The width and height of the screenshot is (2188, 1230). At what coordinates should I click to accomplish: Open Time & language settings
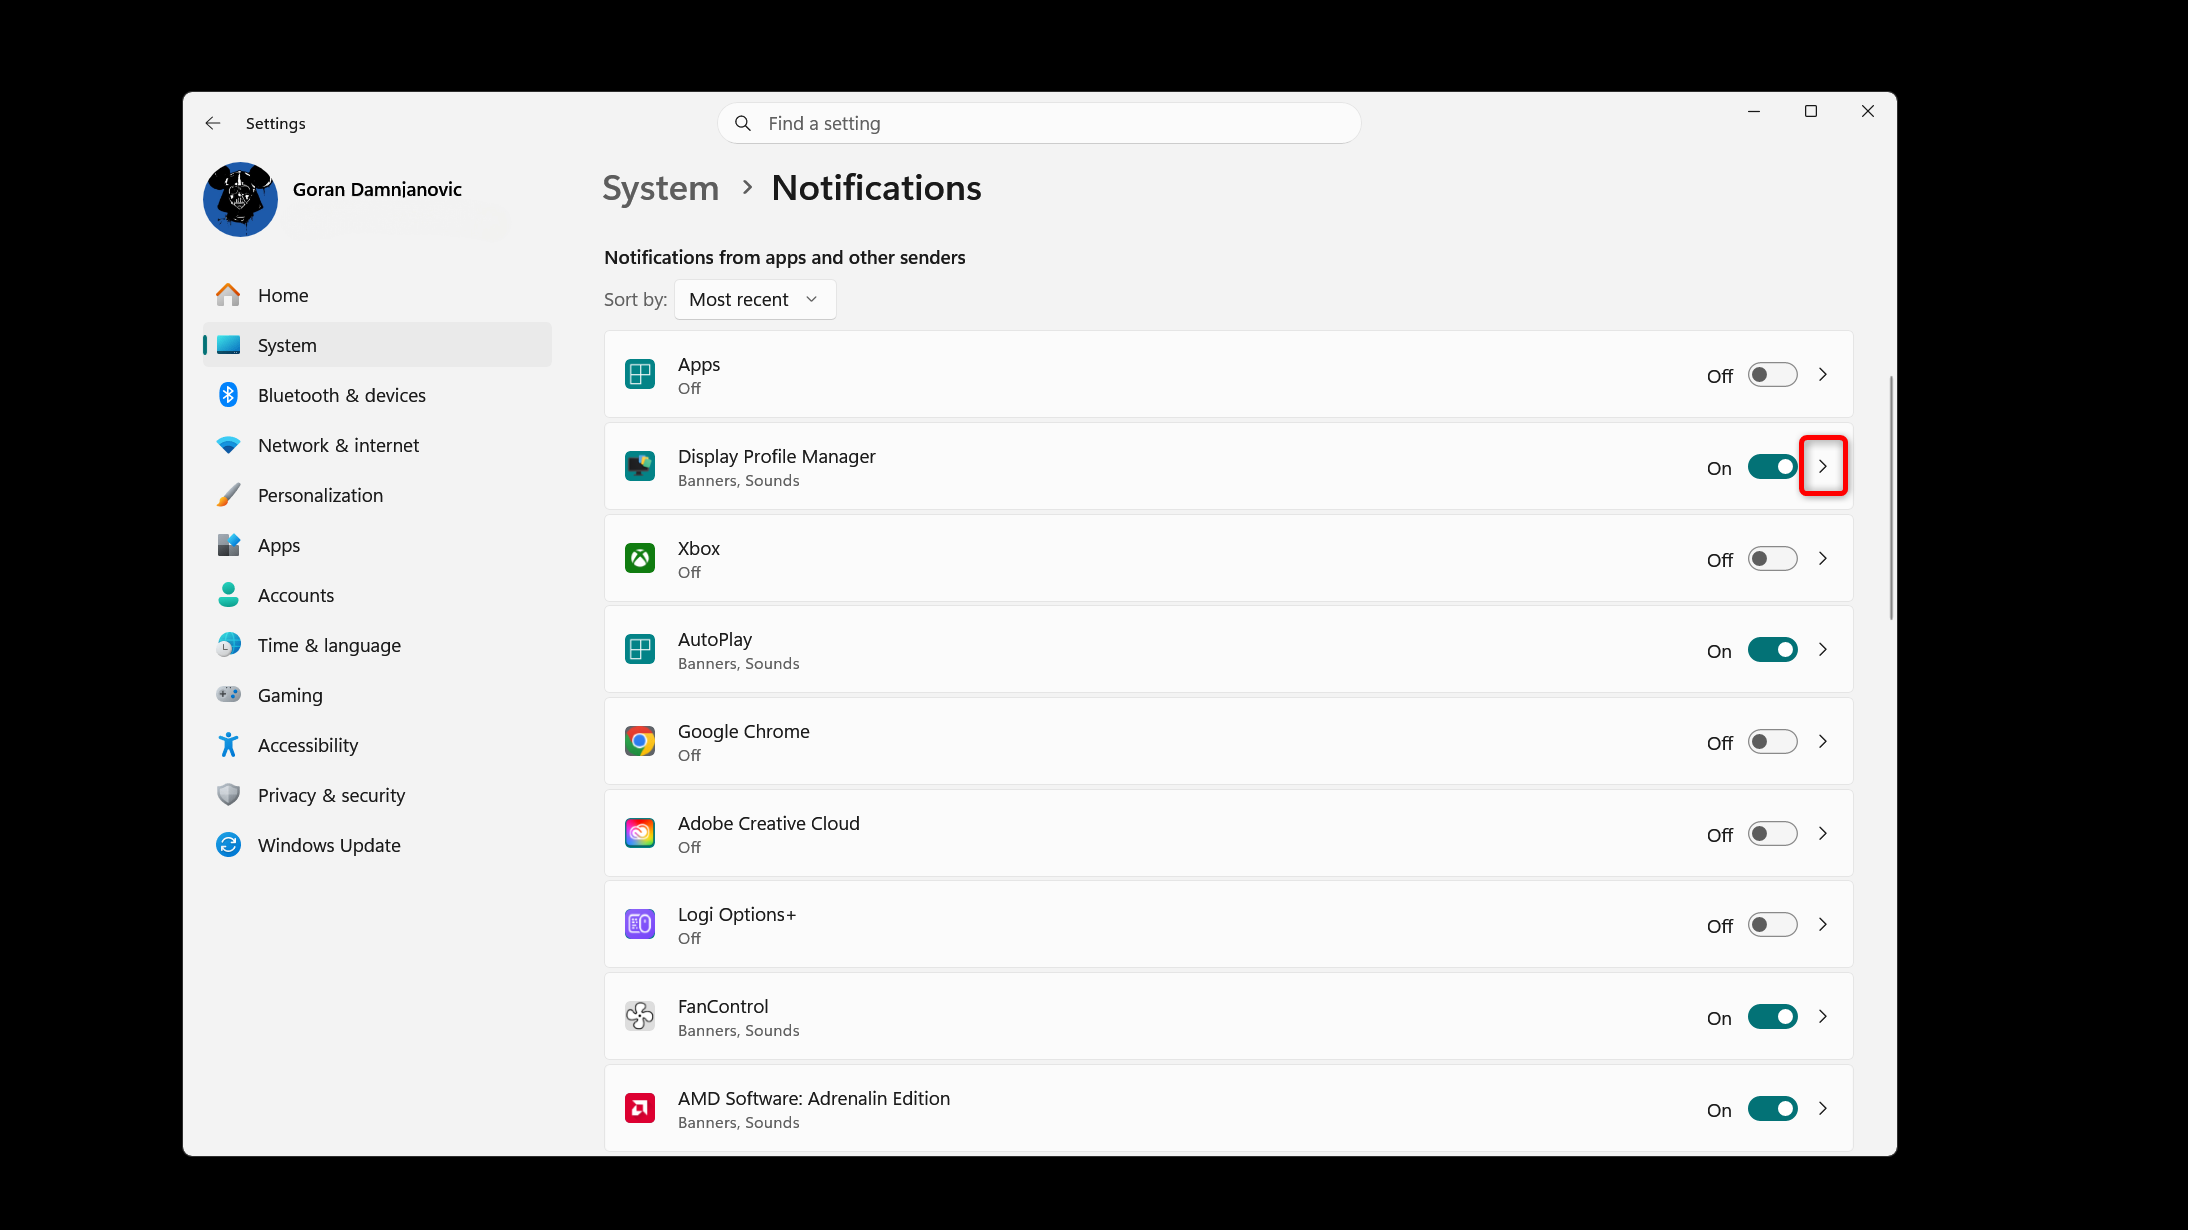click(377, 645)
